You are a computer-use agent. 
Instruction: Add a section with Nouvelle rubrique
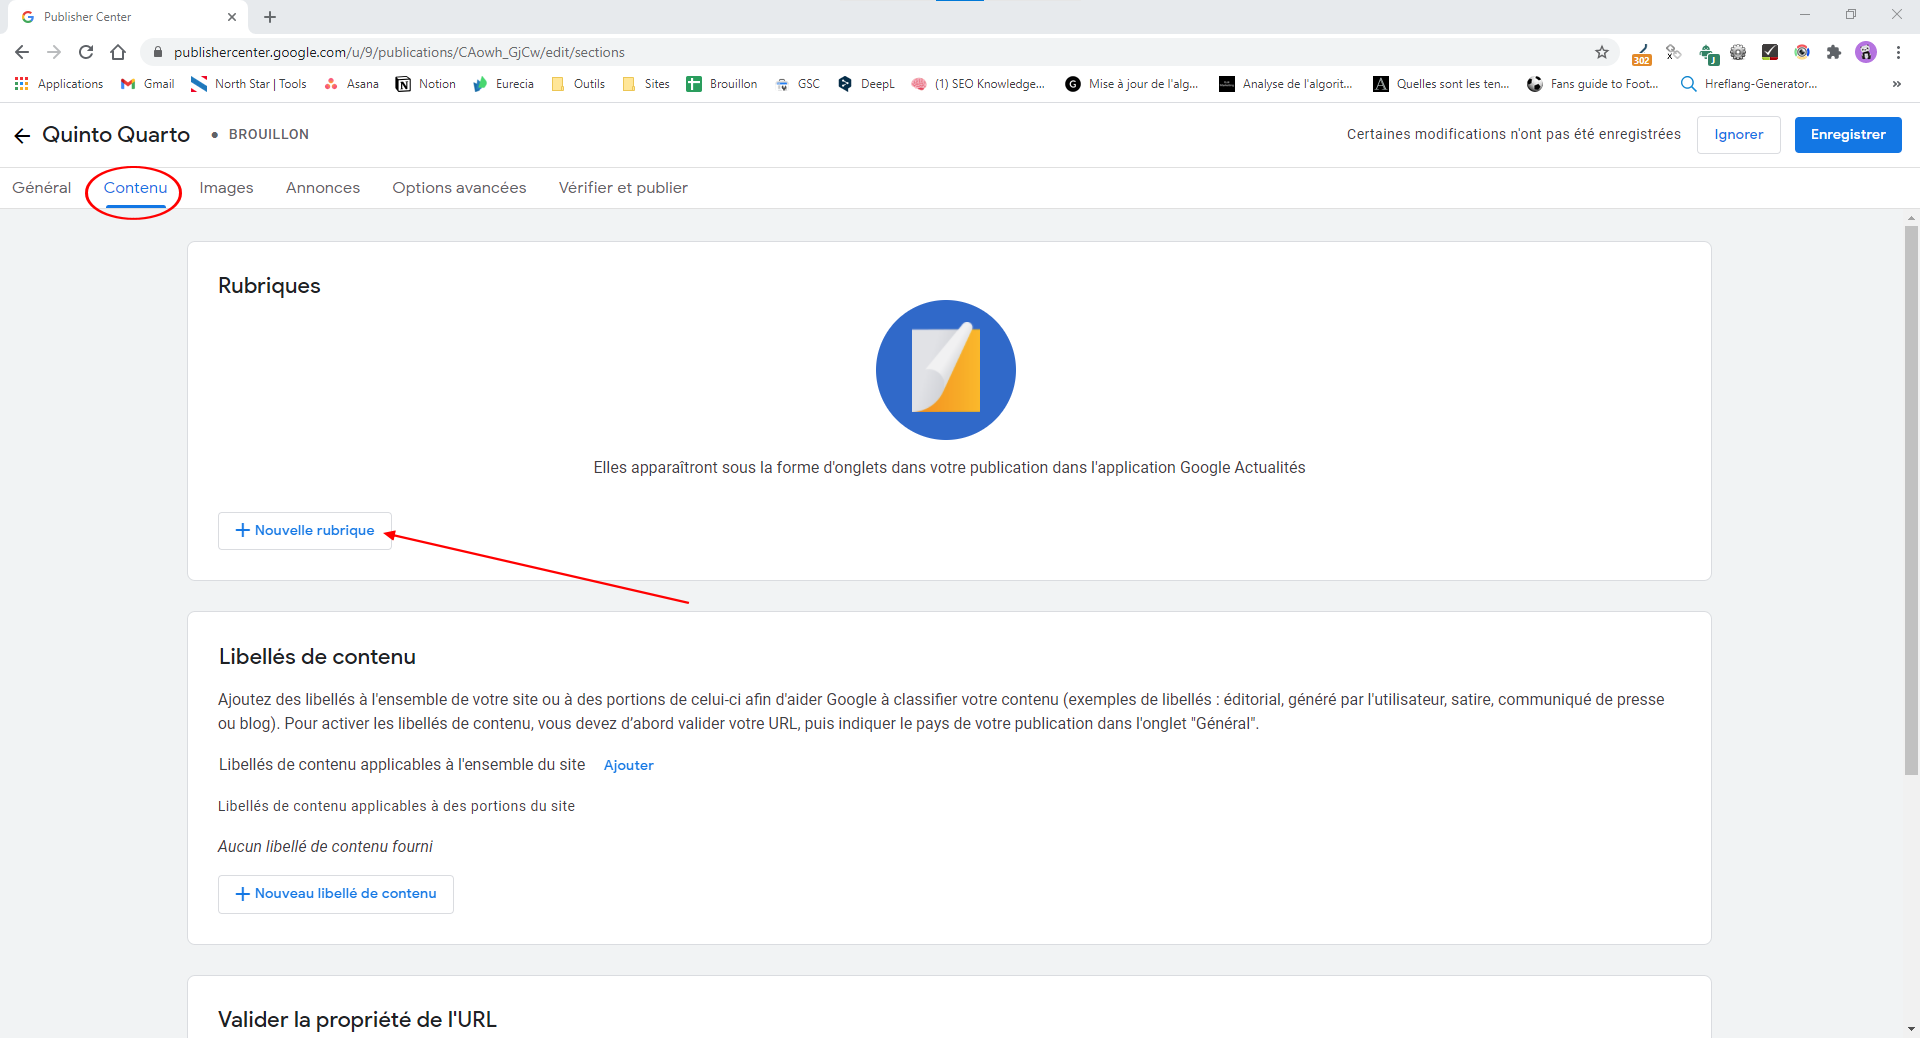click(x=305, y=531)
